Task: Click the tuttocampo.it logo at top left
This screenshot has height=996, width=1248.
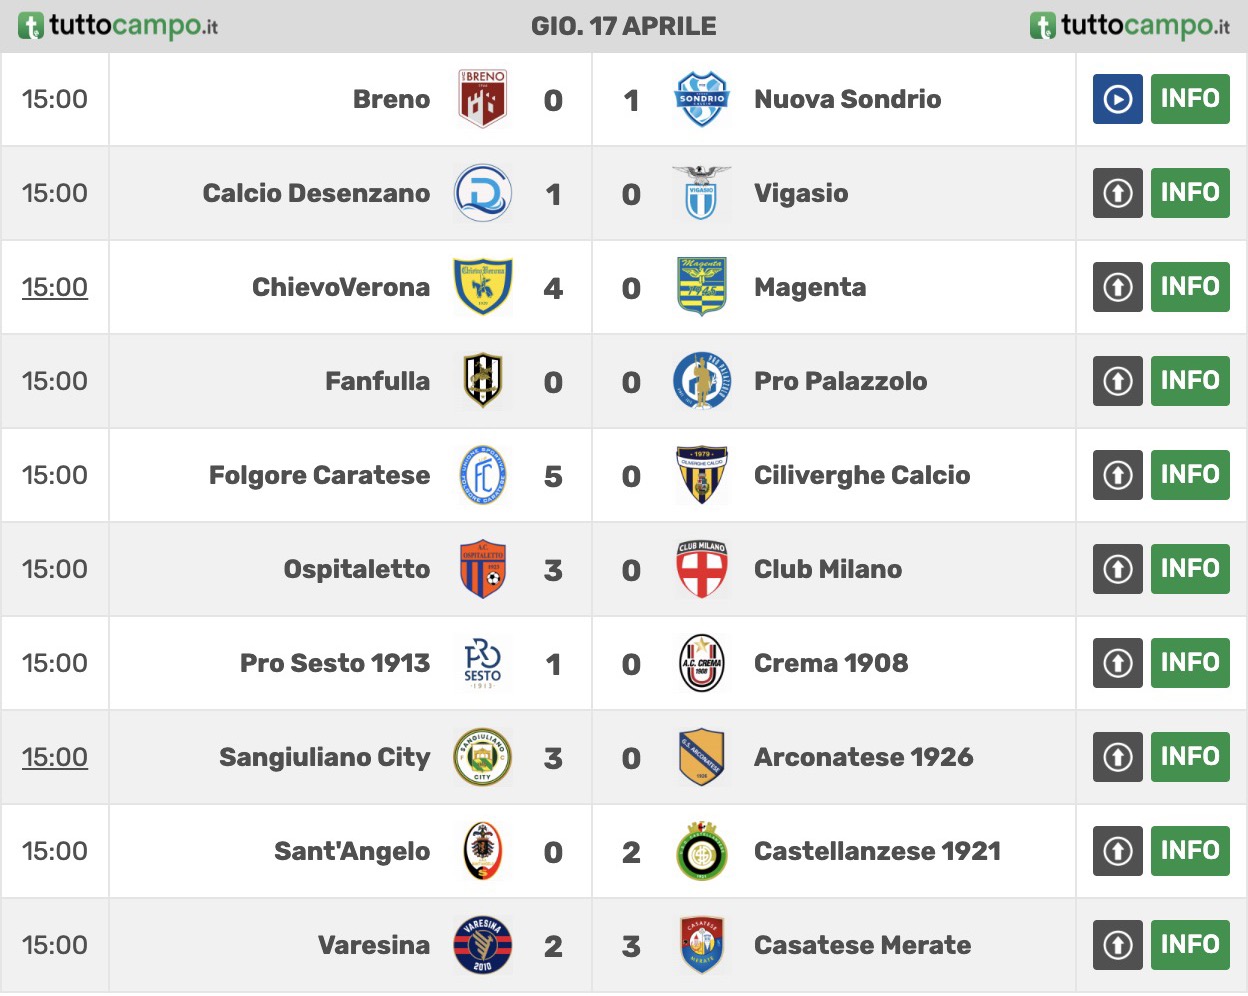Action: 118,26
